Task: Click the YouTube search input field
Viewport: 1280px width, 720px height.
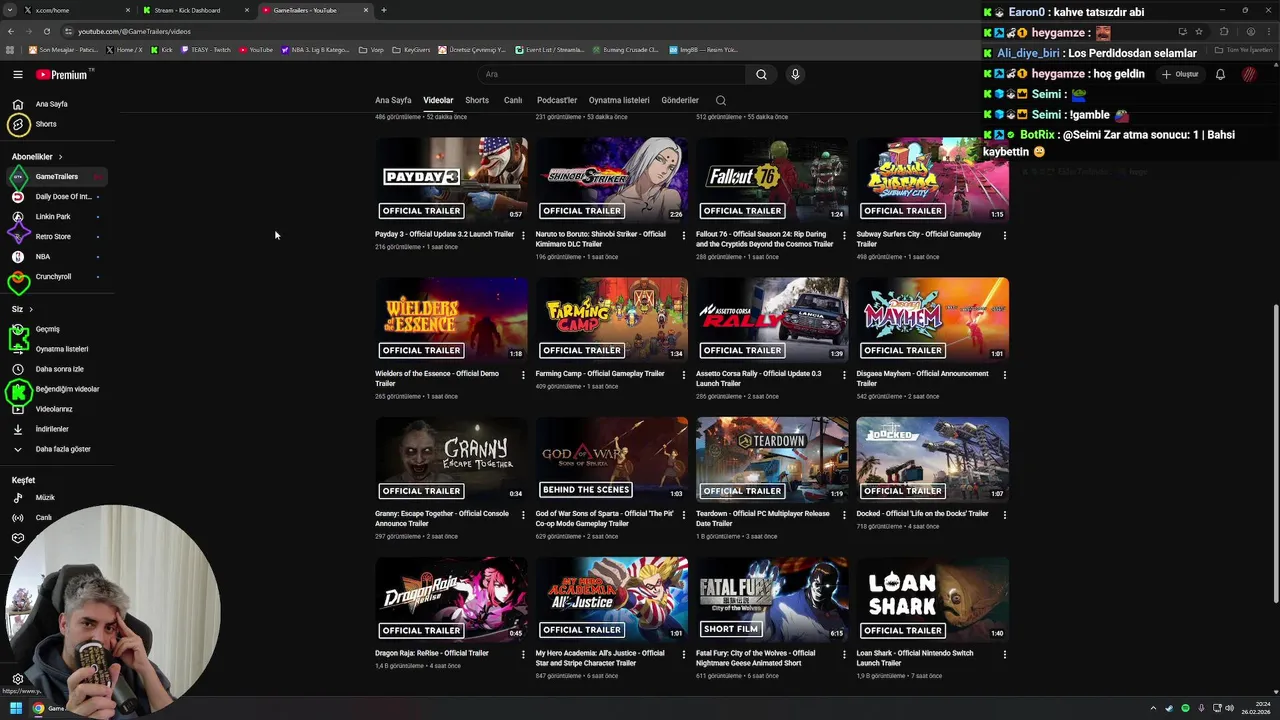Action: tap(612, 74)
